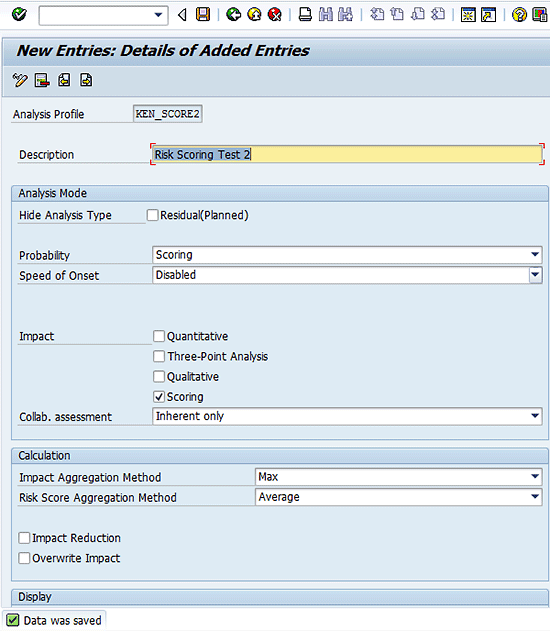Uncheck Scoring impact checkbox
The height and width of the screenshot is (631, 550).
[159, 397]
